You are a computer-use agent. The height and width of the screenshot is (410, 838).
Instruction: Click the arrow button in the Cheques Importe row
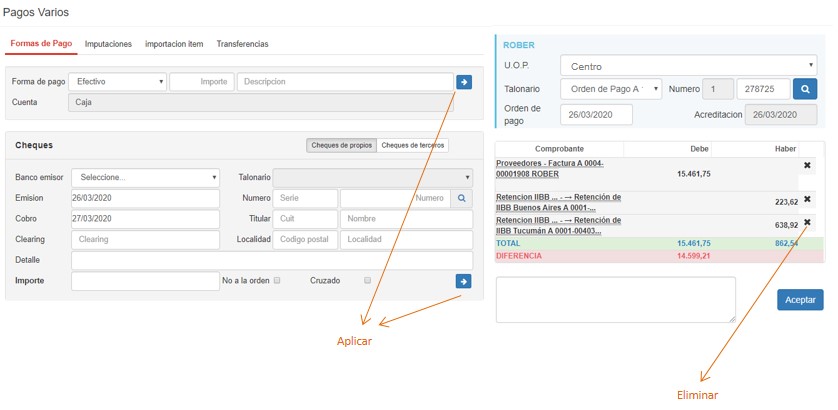pos(463,281)
